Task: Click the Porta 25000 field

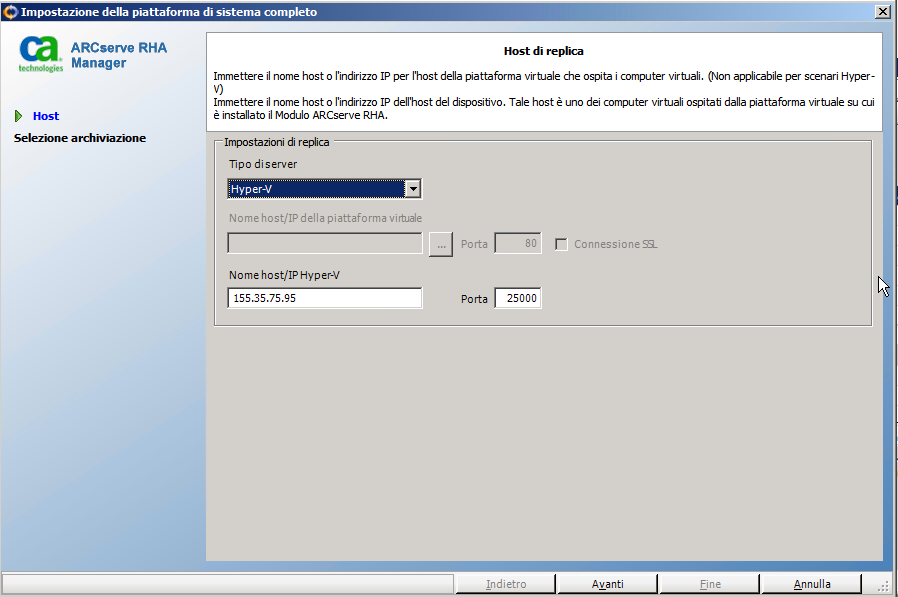Action: (518, 298)
